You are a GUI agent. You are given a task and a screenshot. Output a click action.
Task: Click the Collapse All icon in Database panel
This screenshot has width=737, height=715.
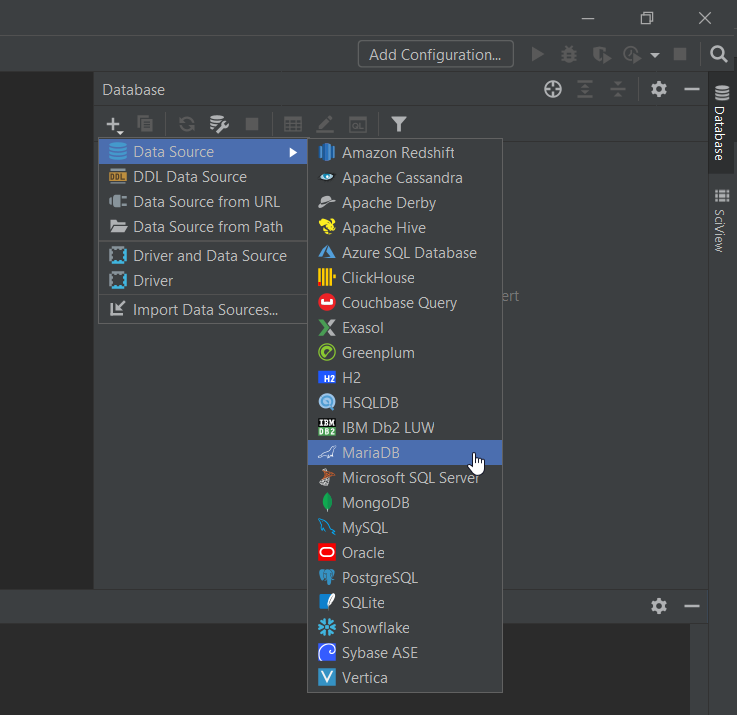[618, 89]
